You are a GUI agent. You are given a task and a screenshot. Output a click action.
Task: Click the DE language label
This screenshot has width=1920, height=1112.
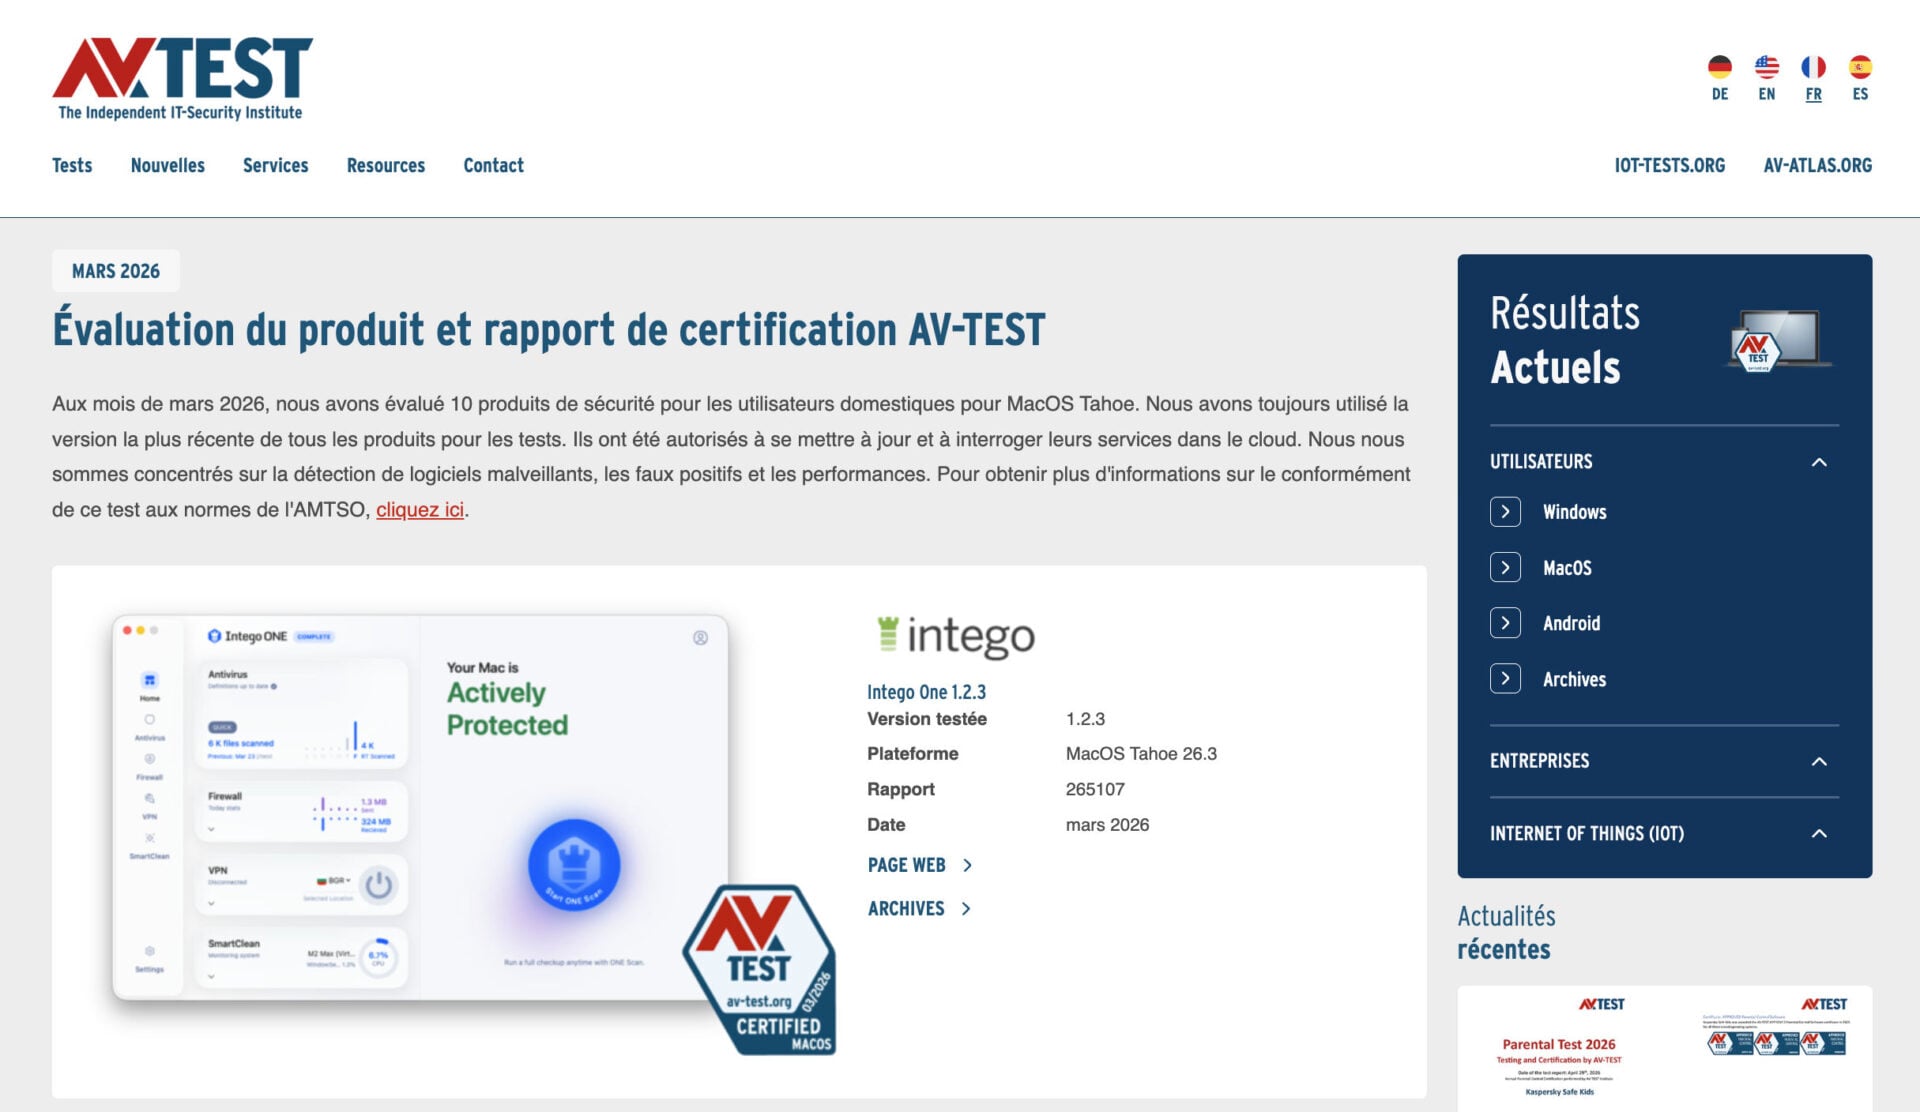click(1719, 94)
